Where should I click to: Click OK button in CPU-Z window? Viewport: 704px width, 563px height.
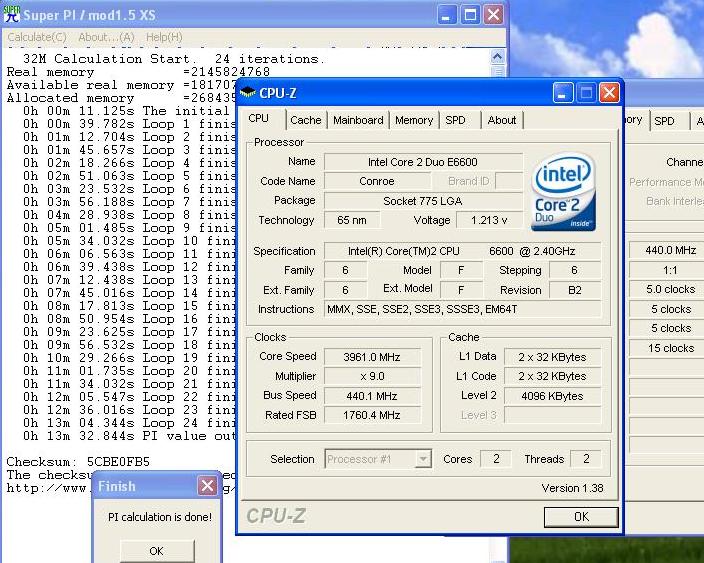coord(581,517)
